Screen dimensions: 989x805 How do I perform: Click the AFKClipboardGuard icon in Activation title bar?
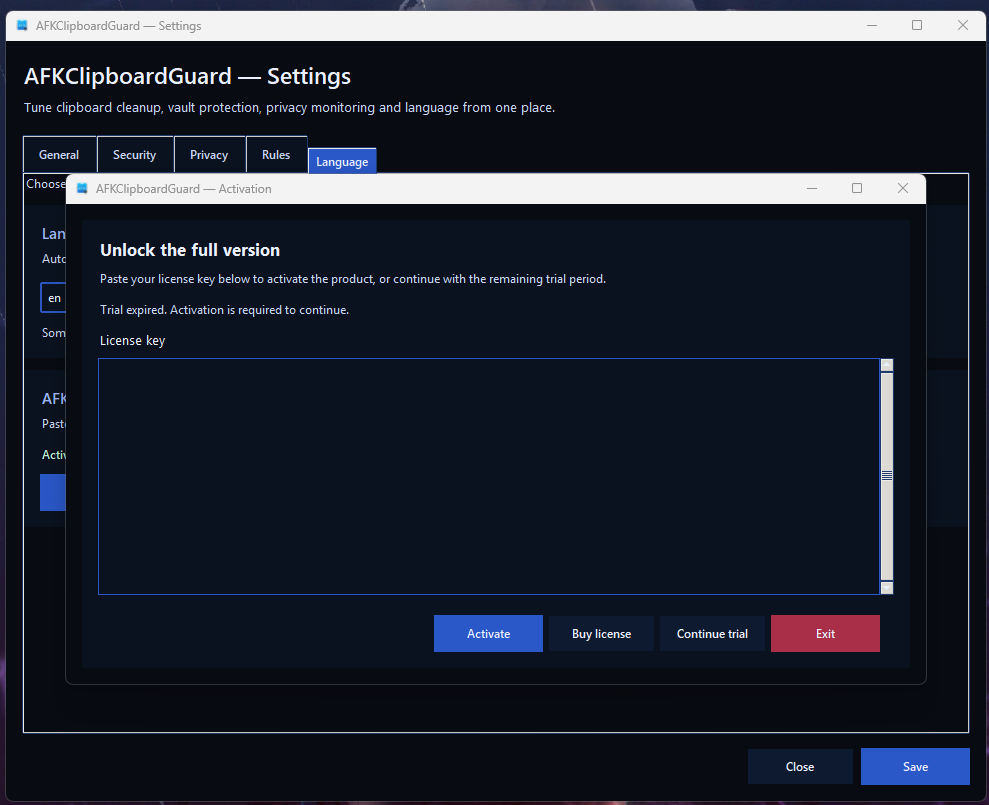point(82,189)
